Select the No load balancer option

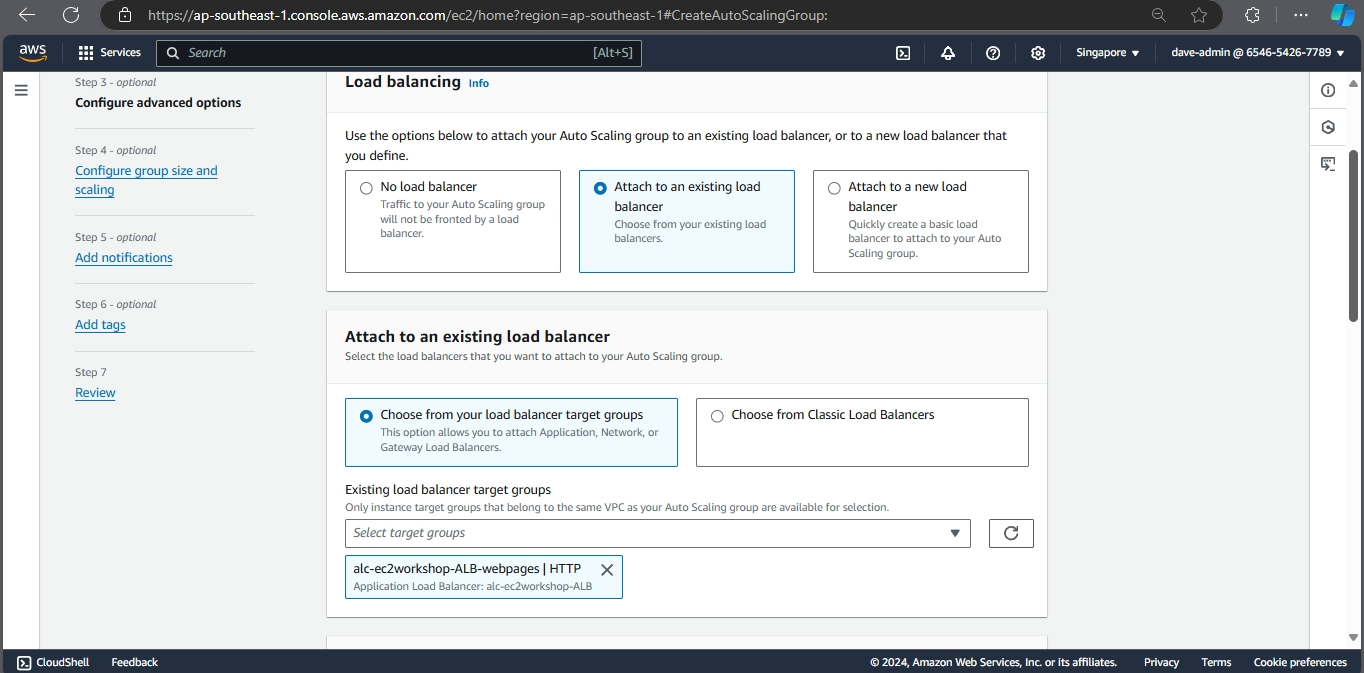click(x=366, y=188)
